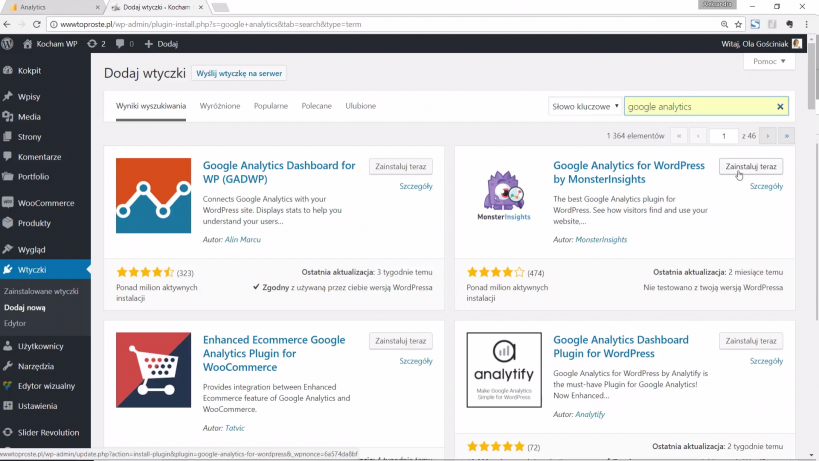This screenshot has width=819, height=461.
Task: Switch to Wyróżnione tab
Action: (220, 106)
